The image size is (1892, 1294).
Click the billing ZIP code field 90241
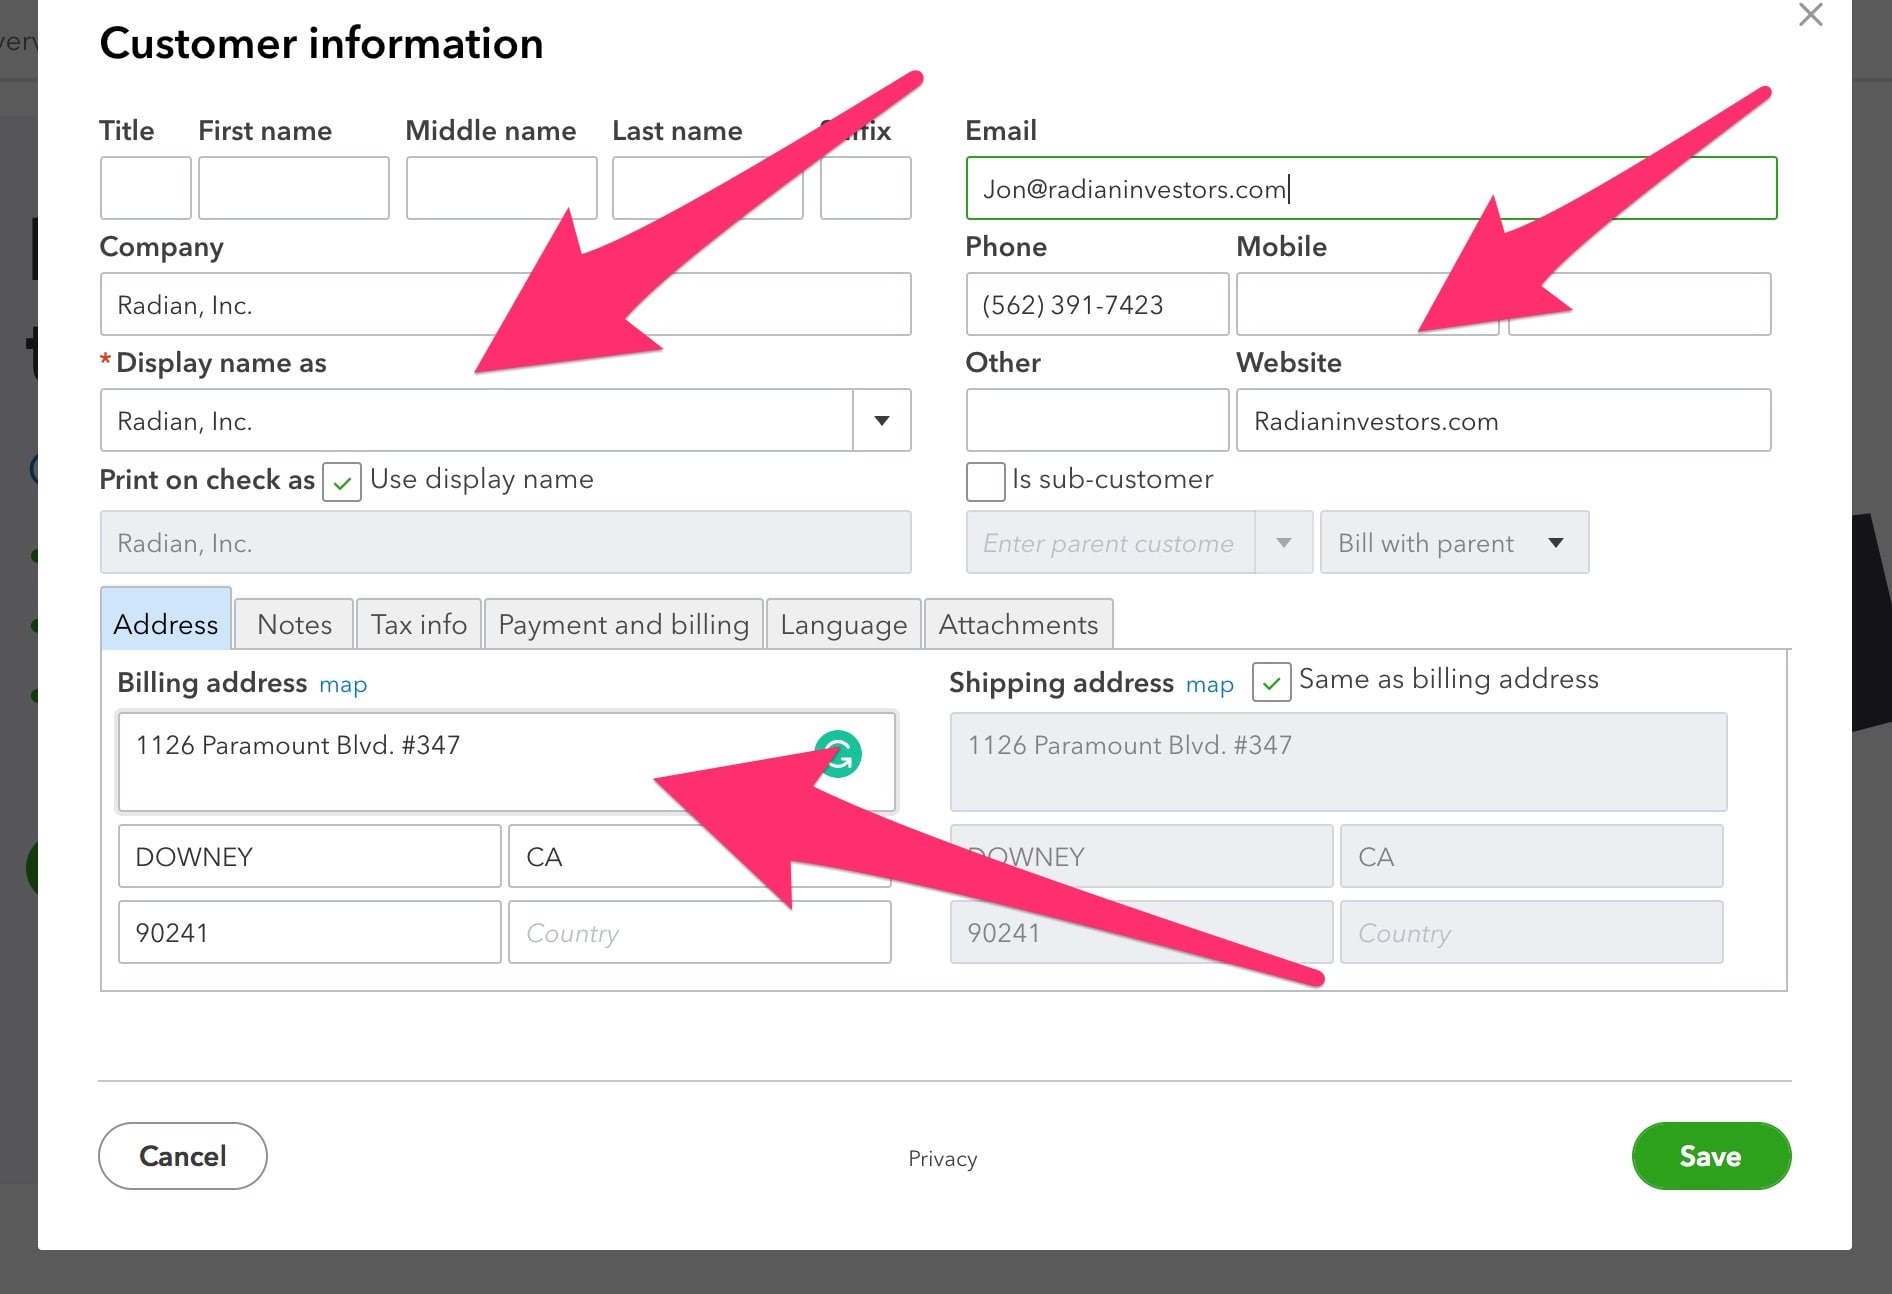pos(309,932)
